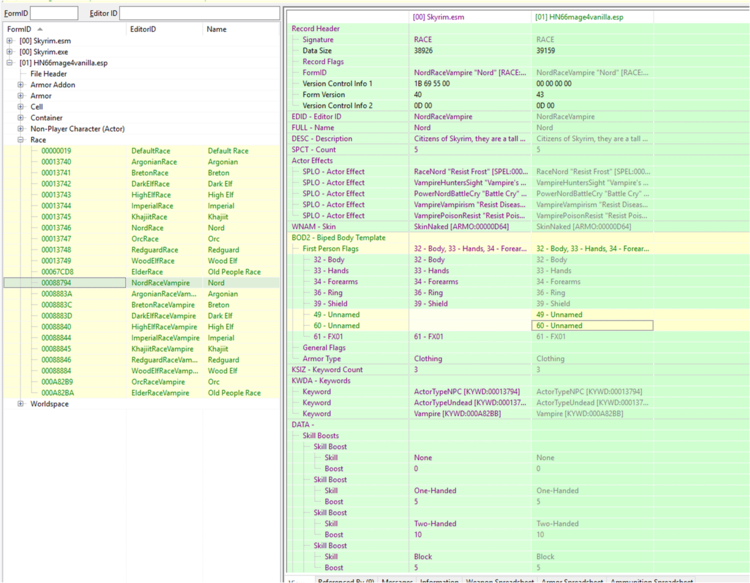Click the General Flags row label

point(324,348)
